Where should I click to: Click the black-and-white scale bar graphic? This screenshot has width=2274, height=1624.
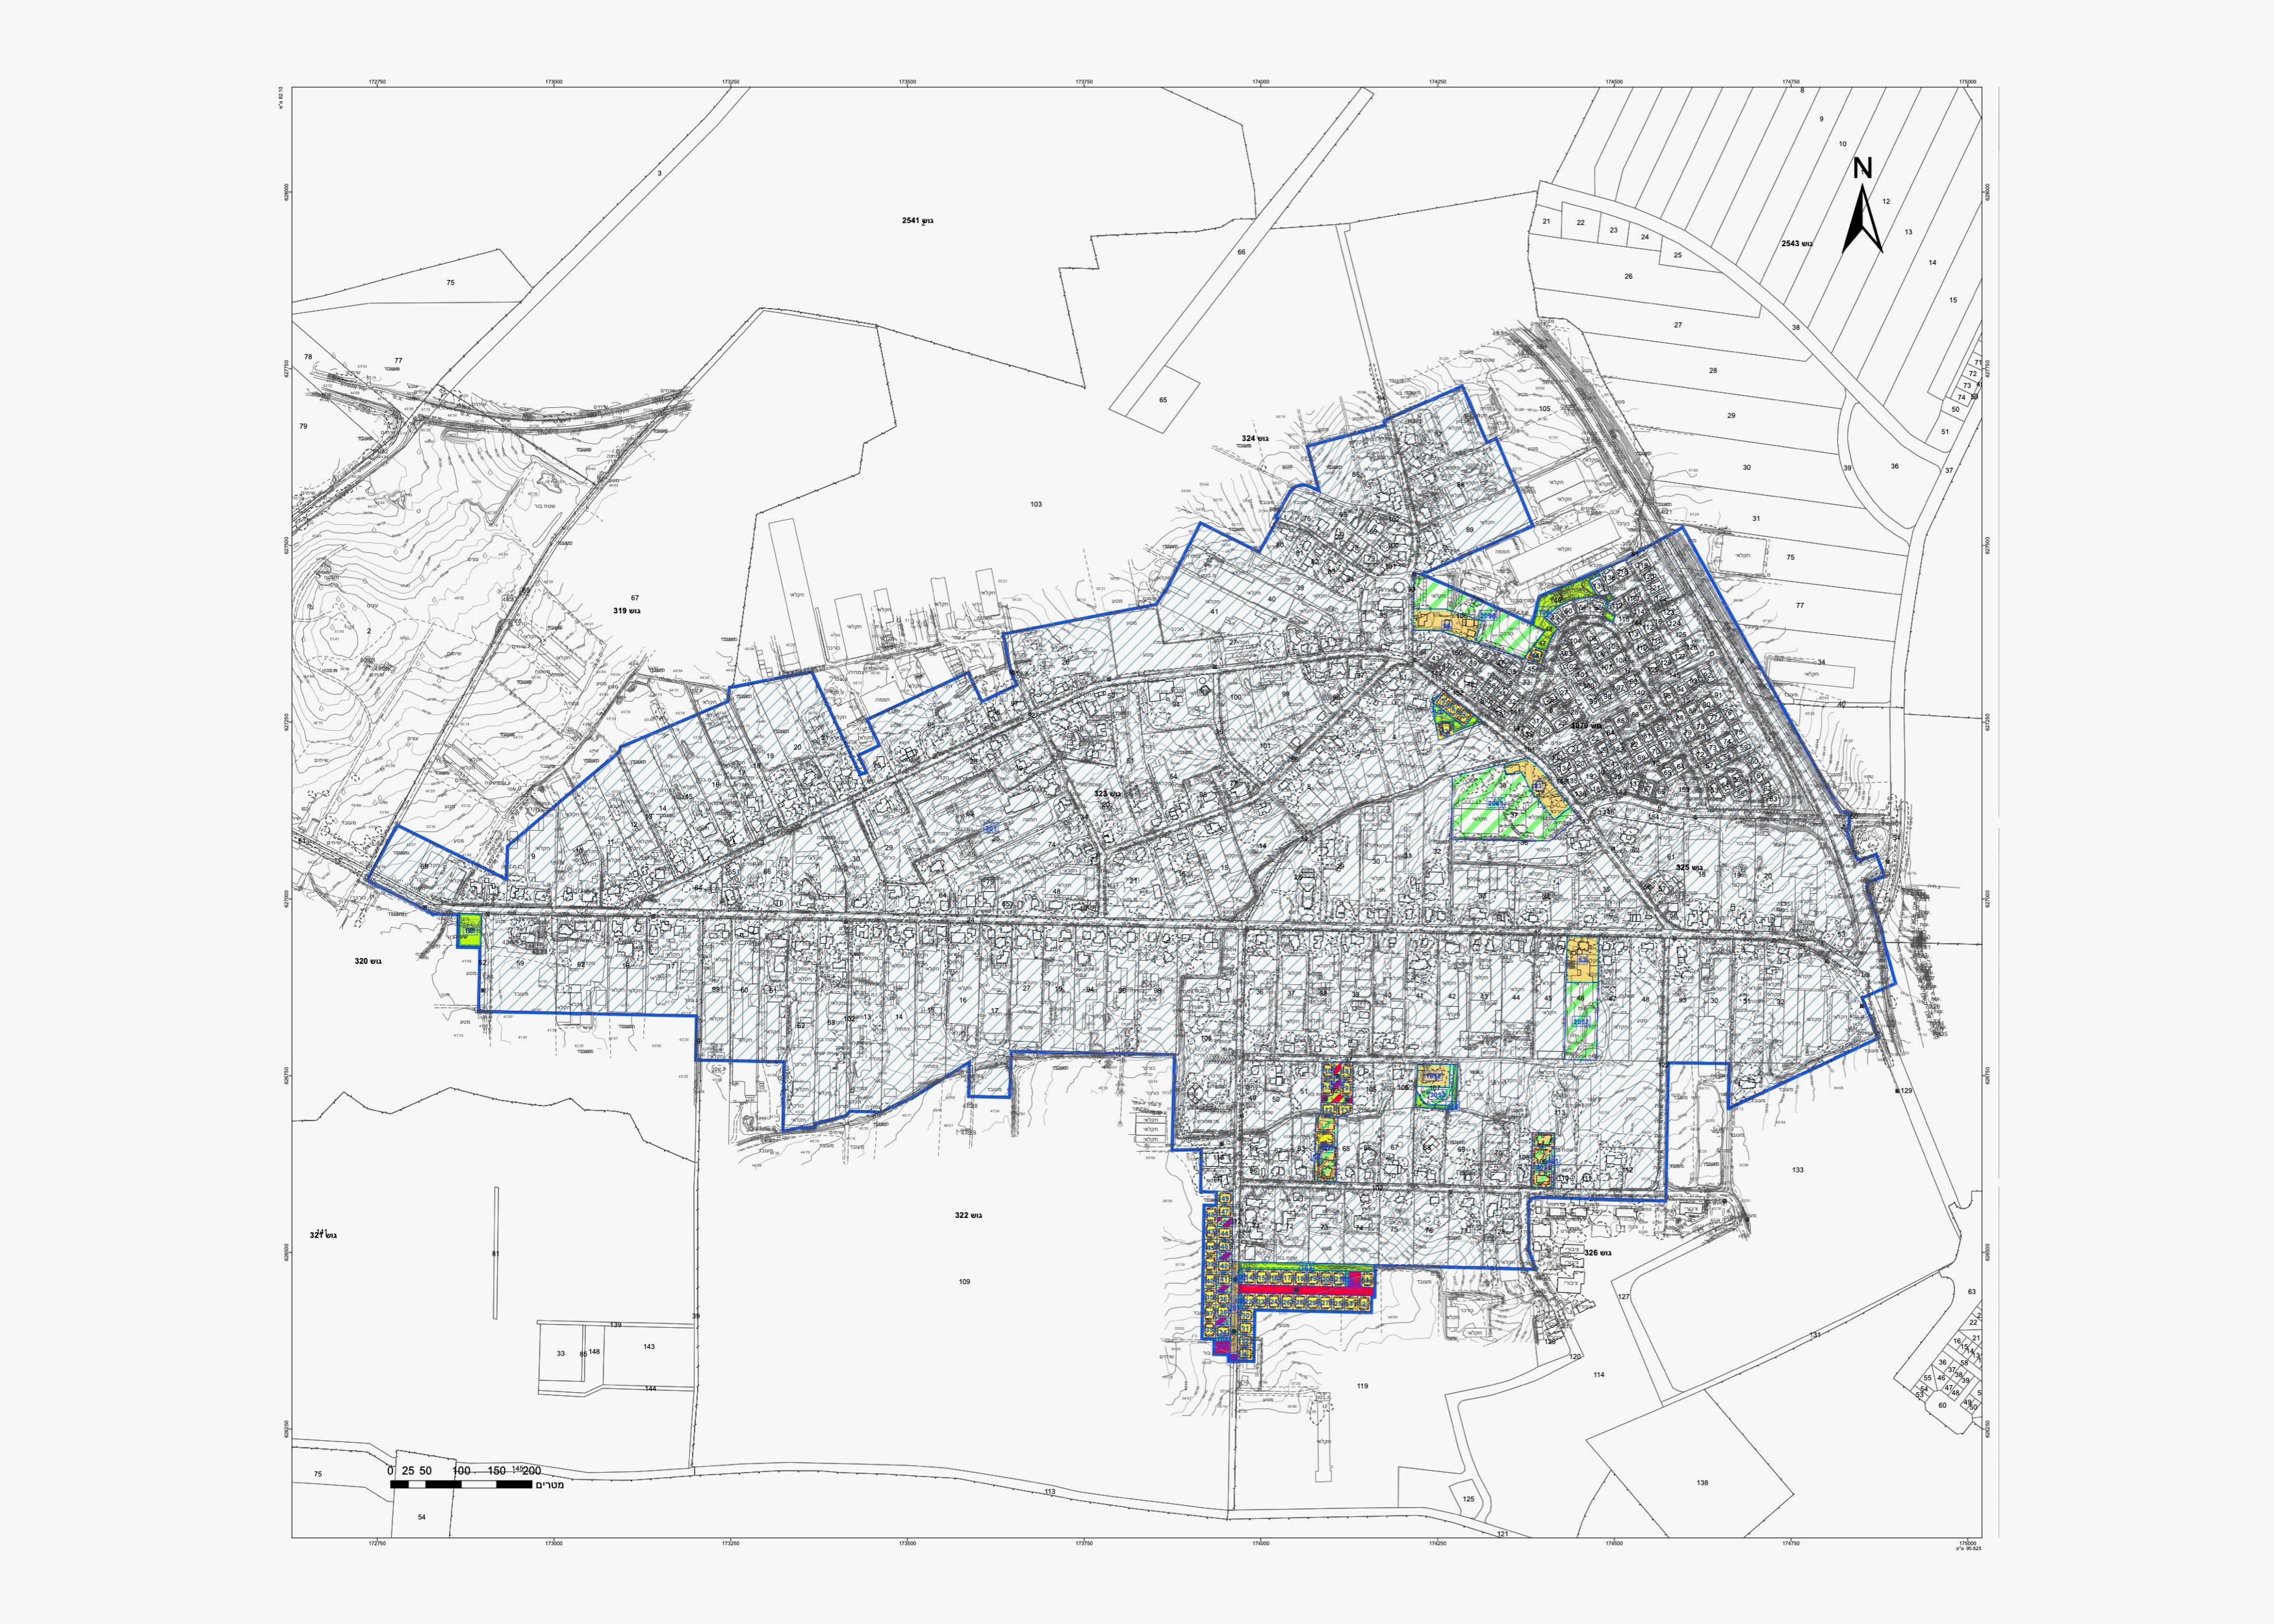click(461, 1484)
